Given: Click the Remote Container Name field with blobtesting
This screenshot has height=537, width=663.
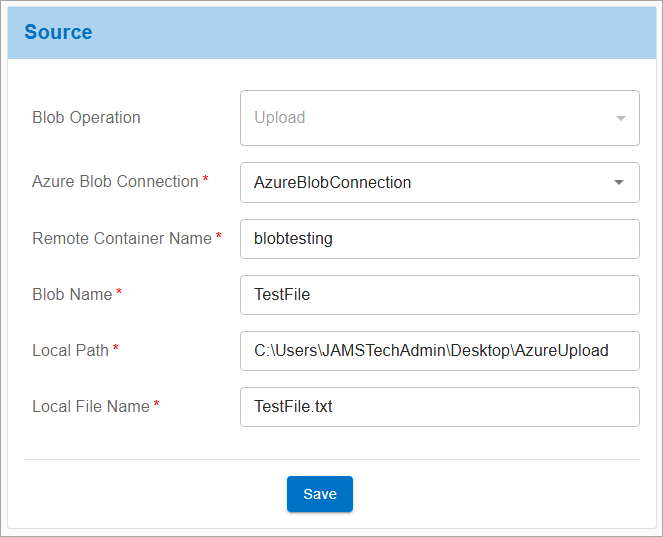Looking at the screenshot, I should coord(440,239).
